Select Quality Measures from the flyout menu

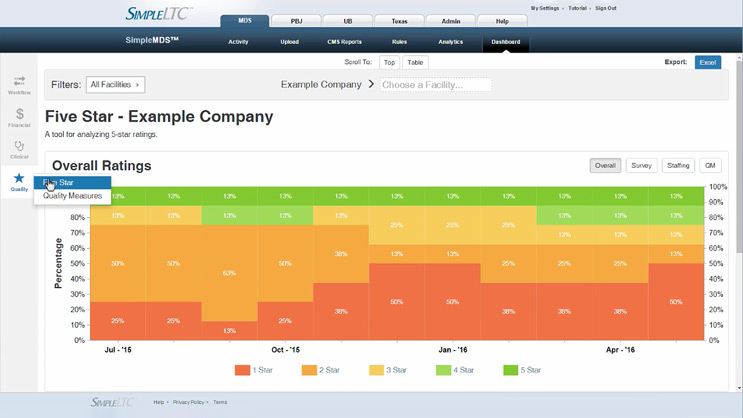[72, 196]
